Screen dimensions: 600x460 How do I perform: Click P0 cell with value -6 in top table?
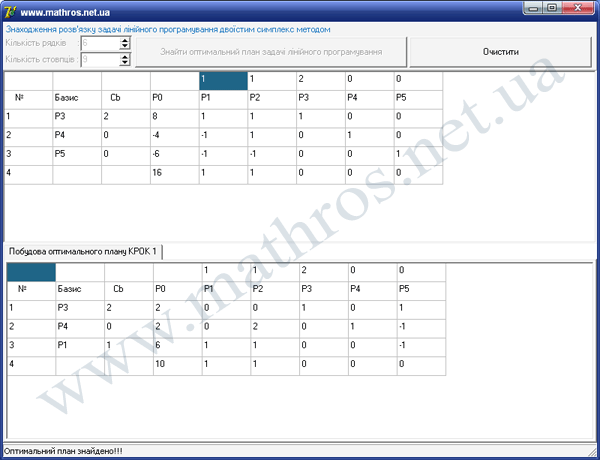point(174,156)
